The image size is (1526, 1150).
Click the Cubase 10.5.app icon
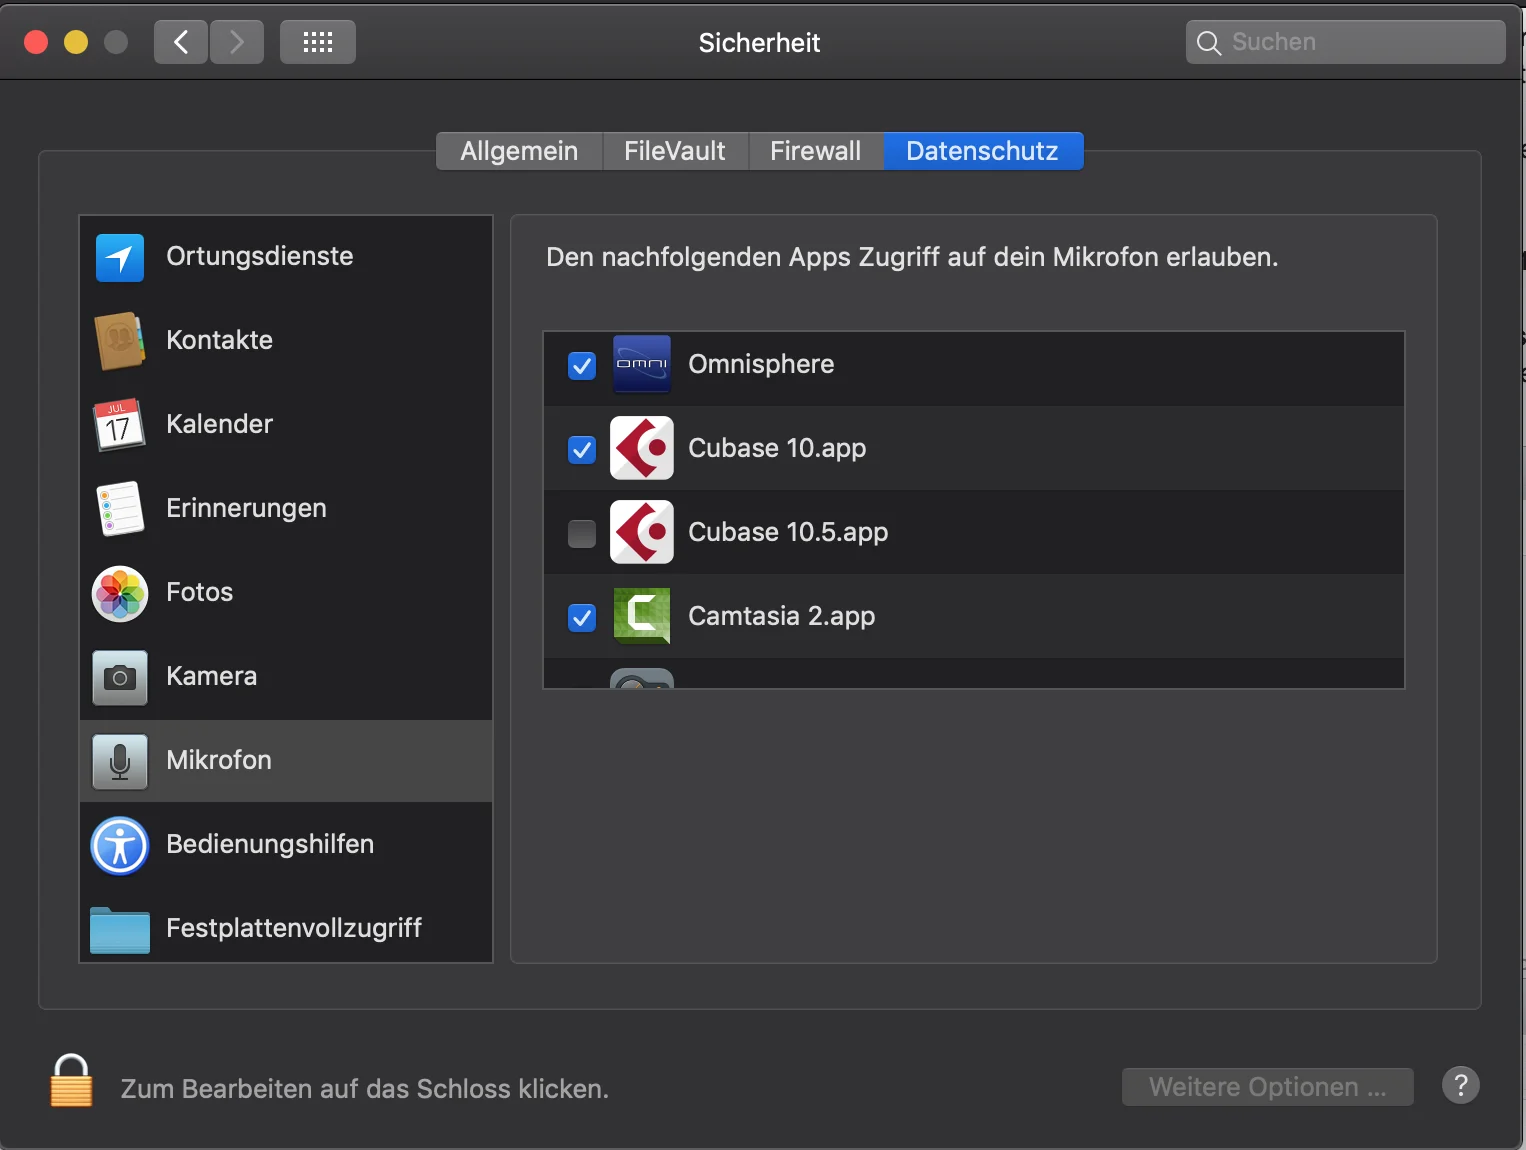coord(642,532)
